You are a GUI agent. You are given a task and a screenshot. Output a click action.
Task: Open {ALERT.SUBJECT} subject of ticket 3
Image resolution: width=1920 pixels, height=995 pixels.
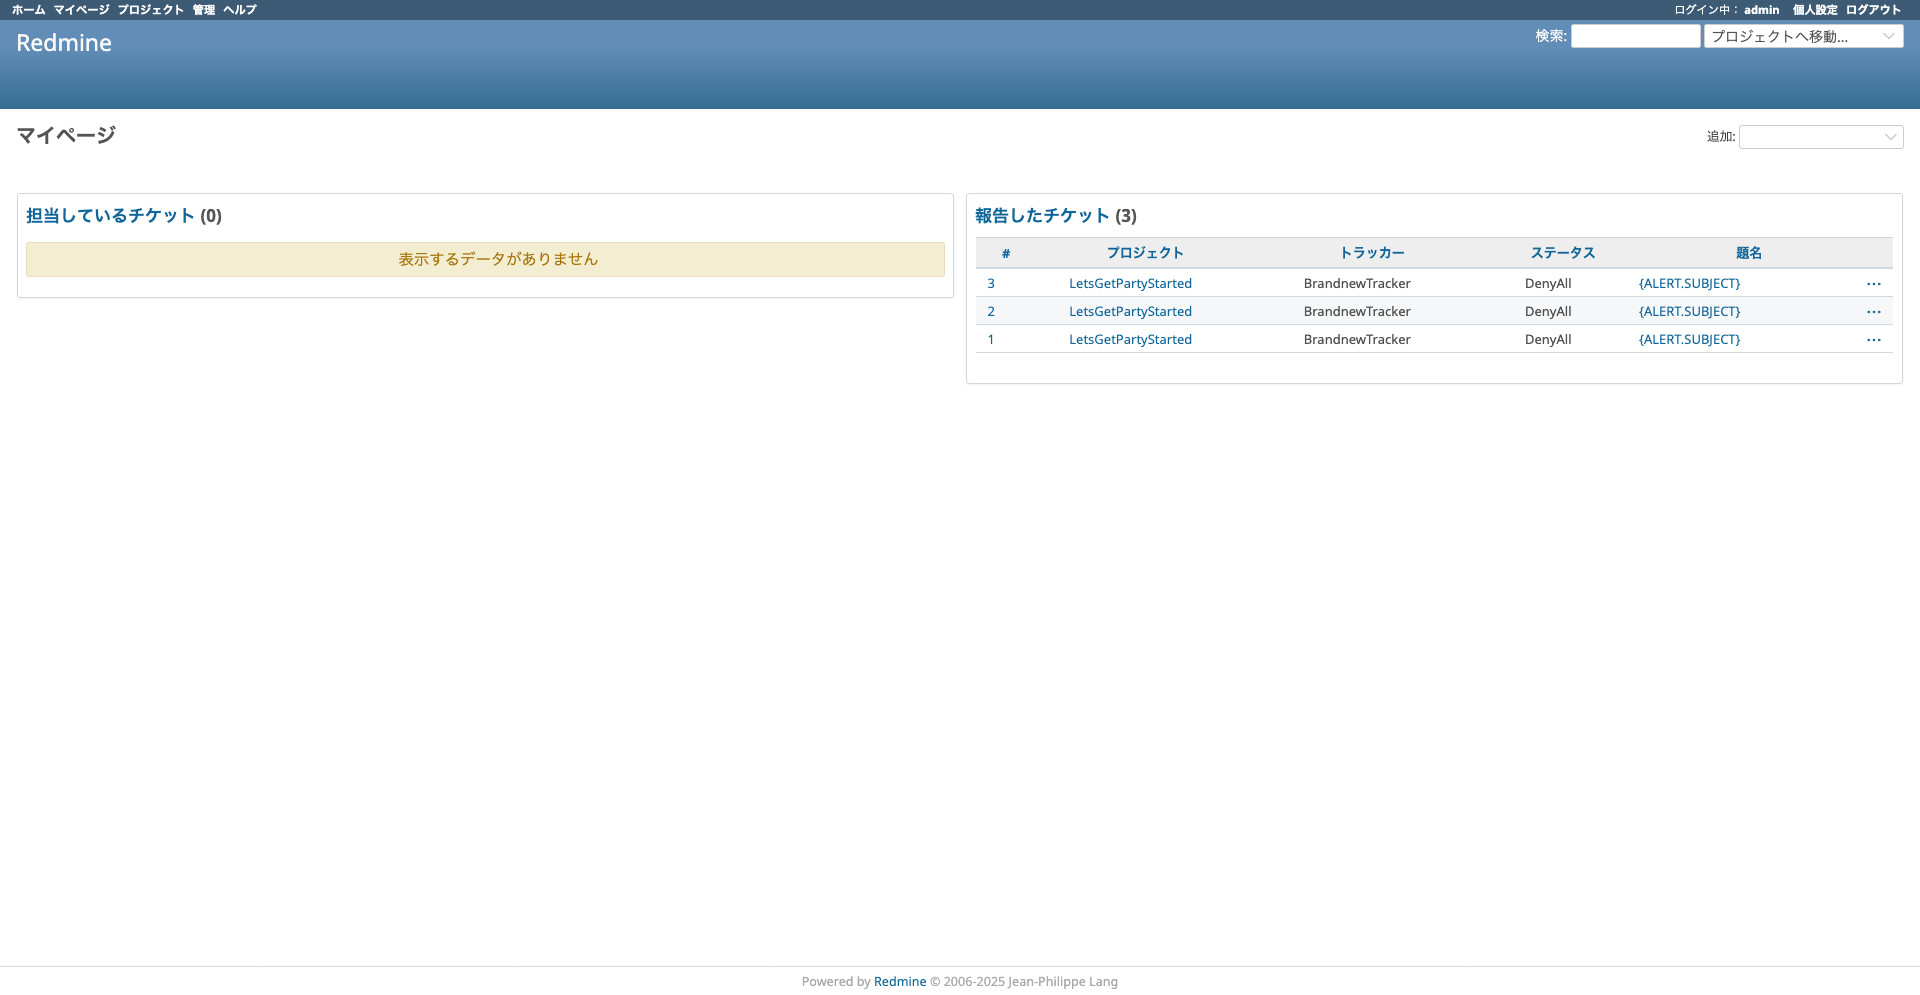pyautogui.click(x=1689, y=284)
